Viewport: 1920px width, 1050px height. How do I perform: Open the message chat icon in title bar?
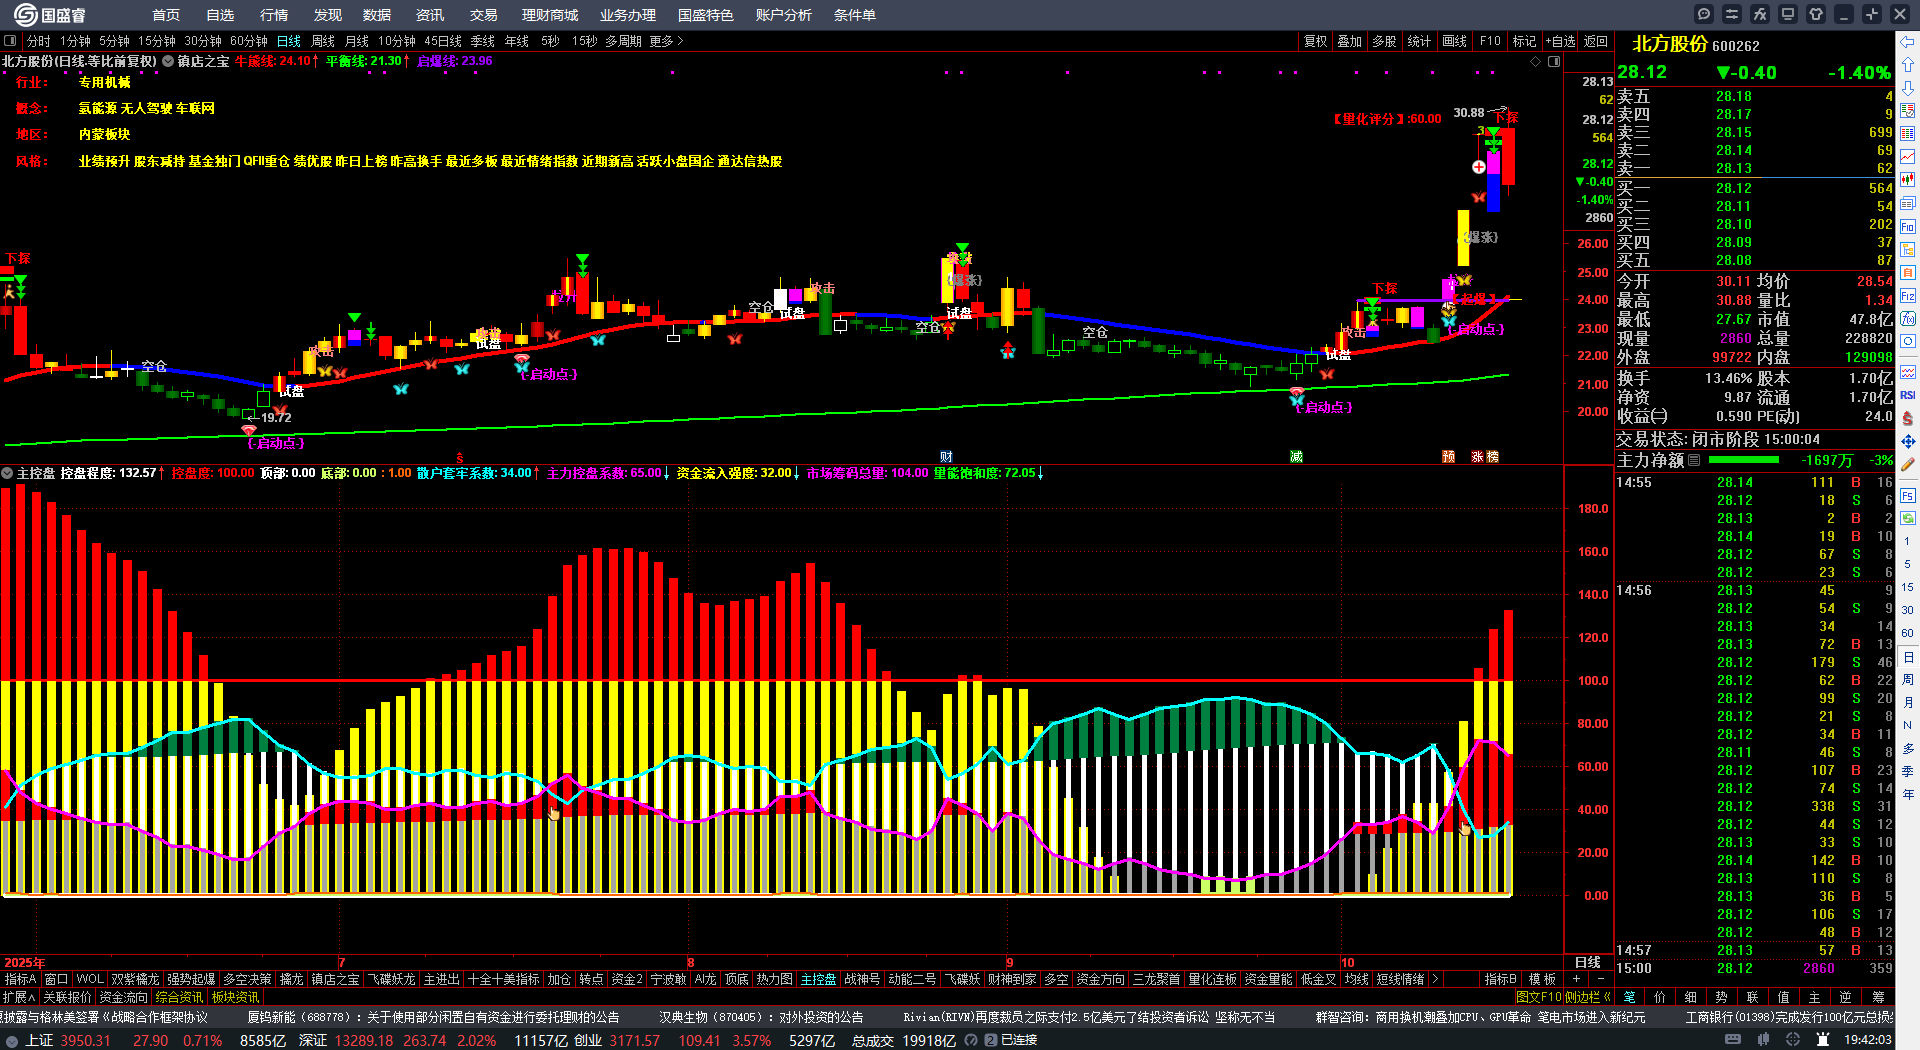(1704, 14)
